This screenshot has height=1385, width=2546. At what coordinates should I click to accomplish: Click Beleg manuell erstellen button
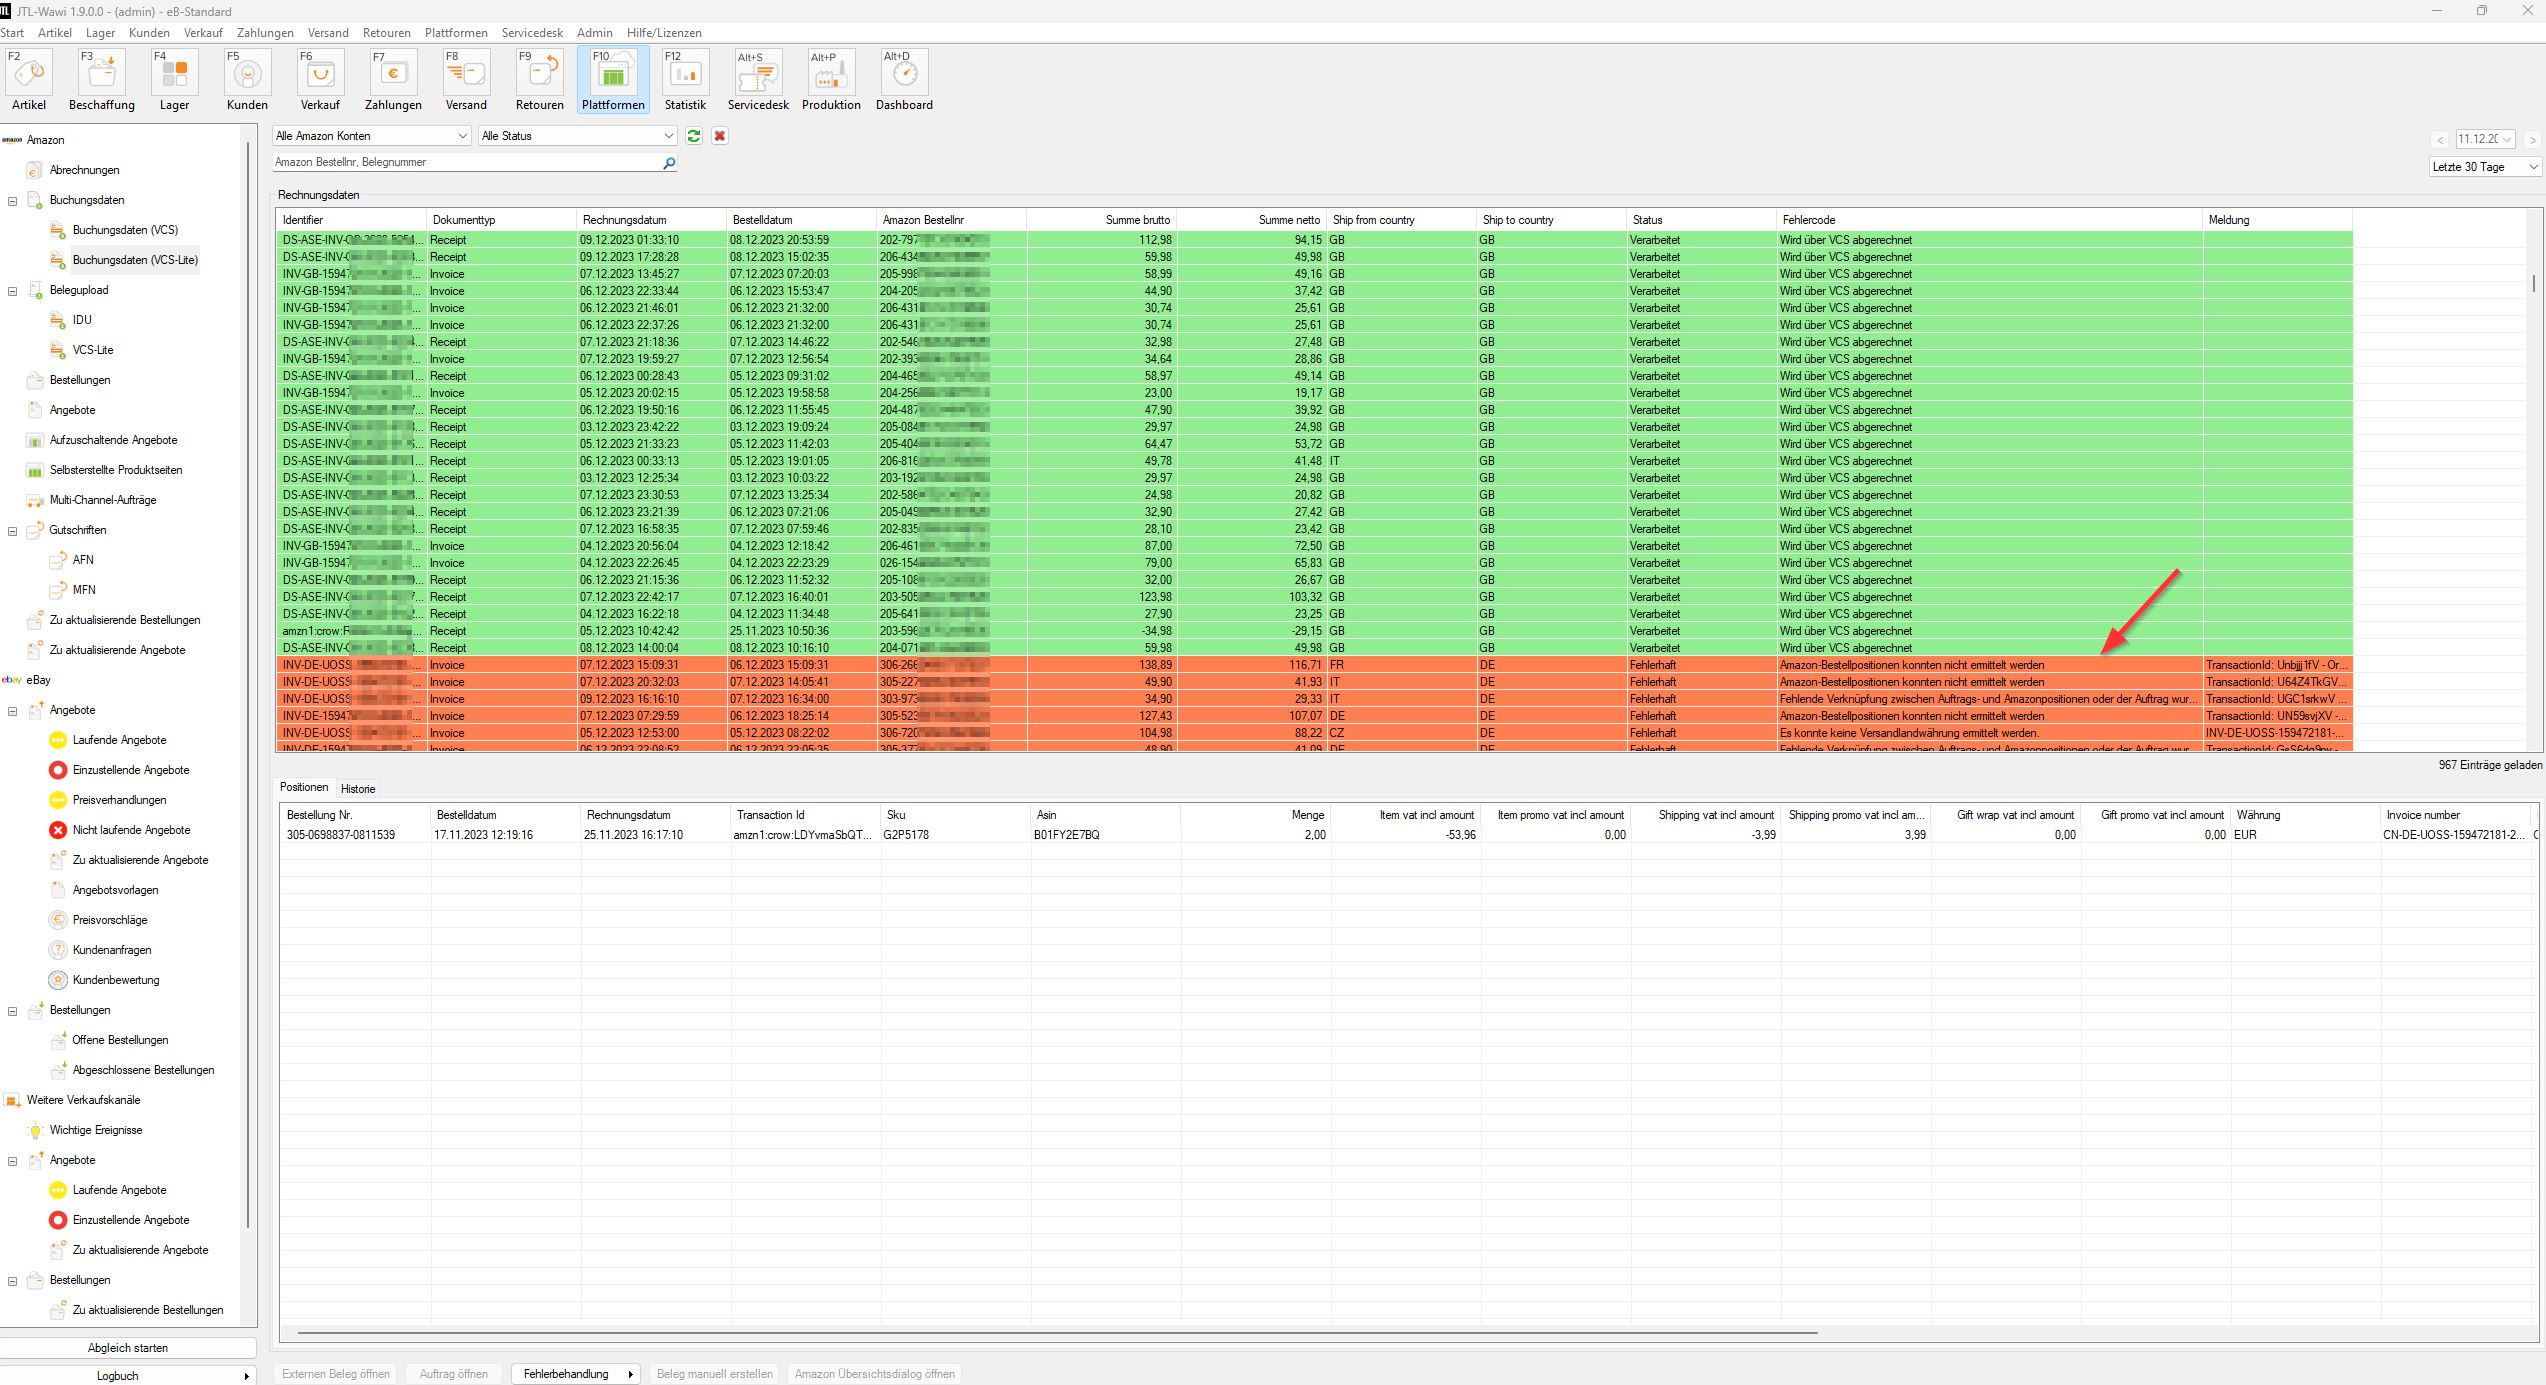715,1374
